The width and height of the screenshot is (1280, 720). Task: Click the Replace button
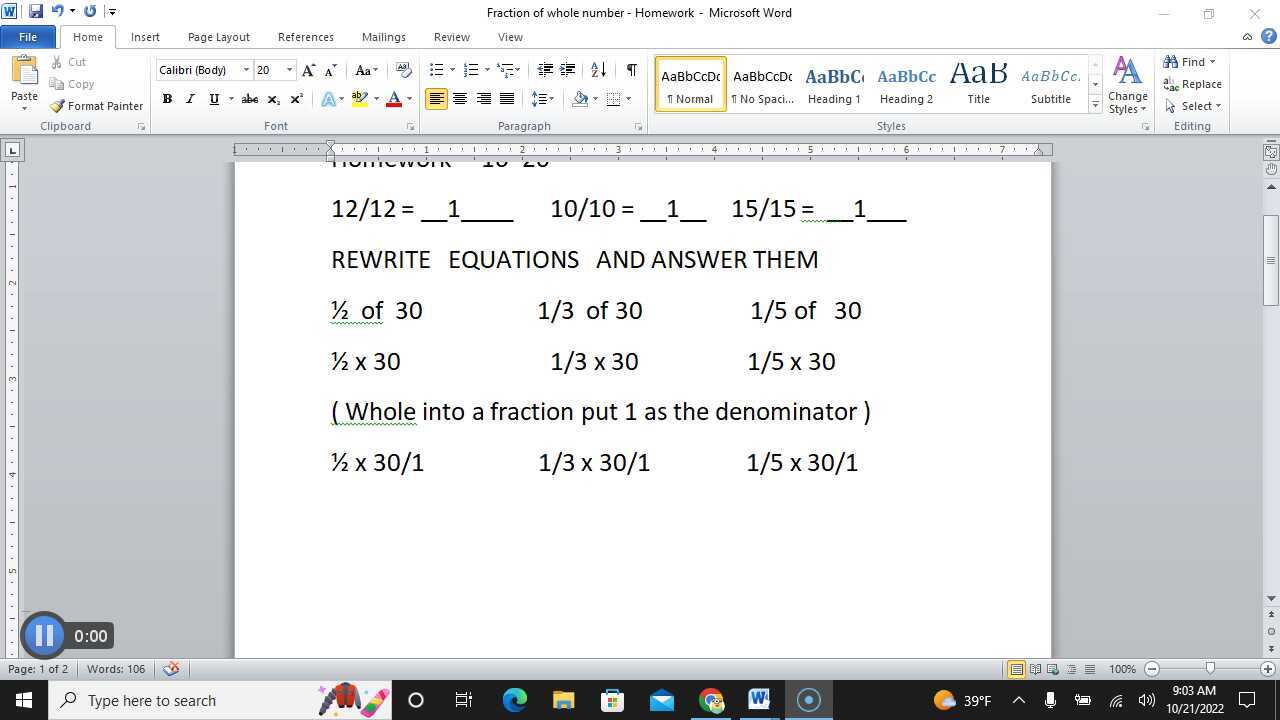pos(1193,84)
